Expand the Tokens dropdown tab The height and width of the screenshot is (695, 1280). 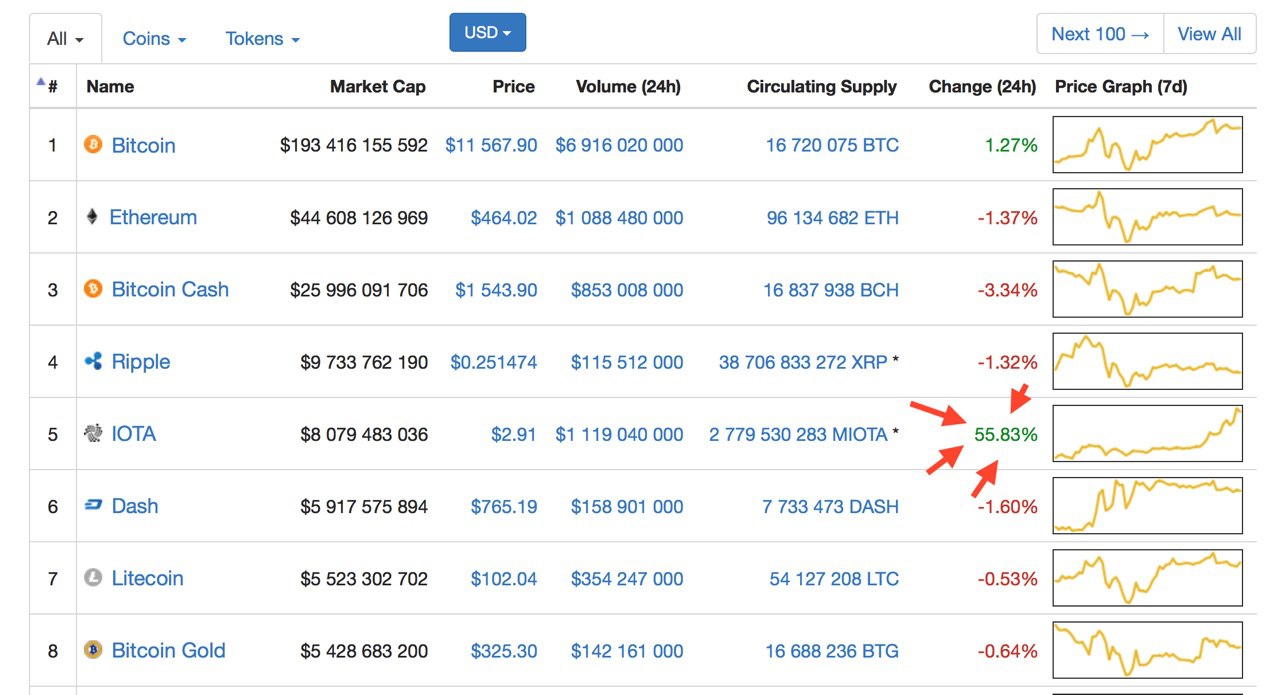click(x=262, y=39)
